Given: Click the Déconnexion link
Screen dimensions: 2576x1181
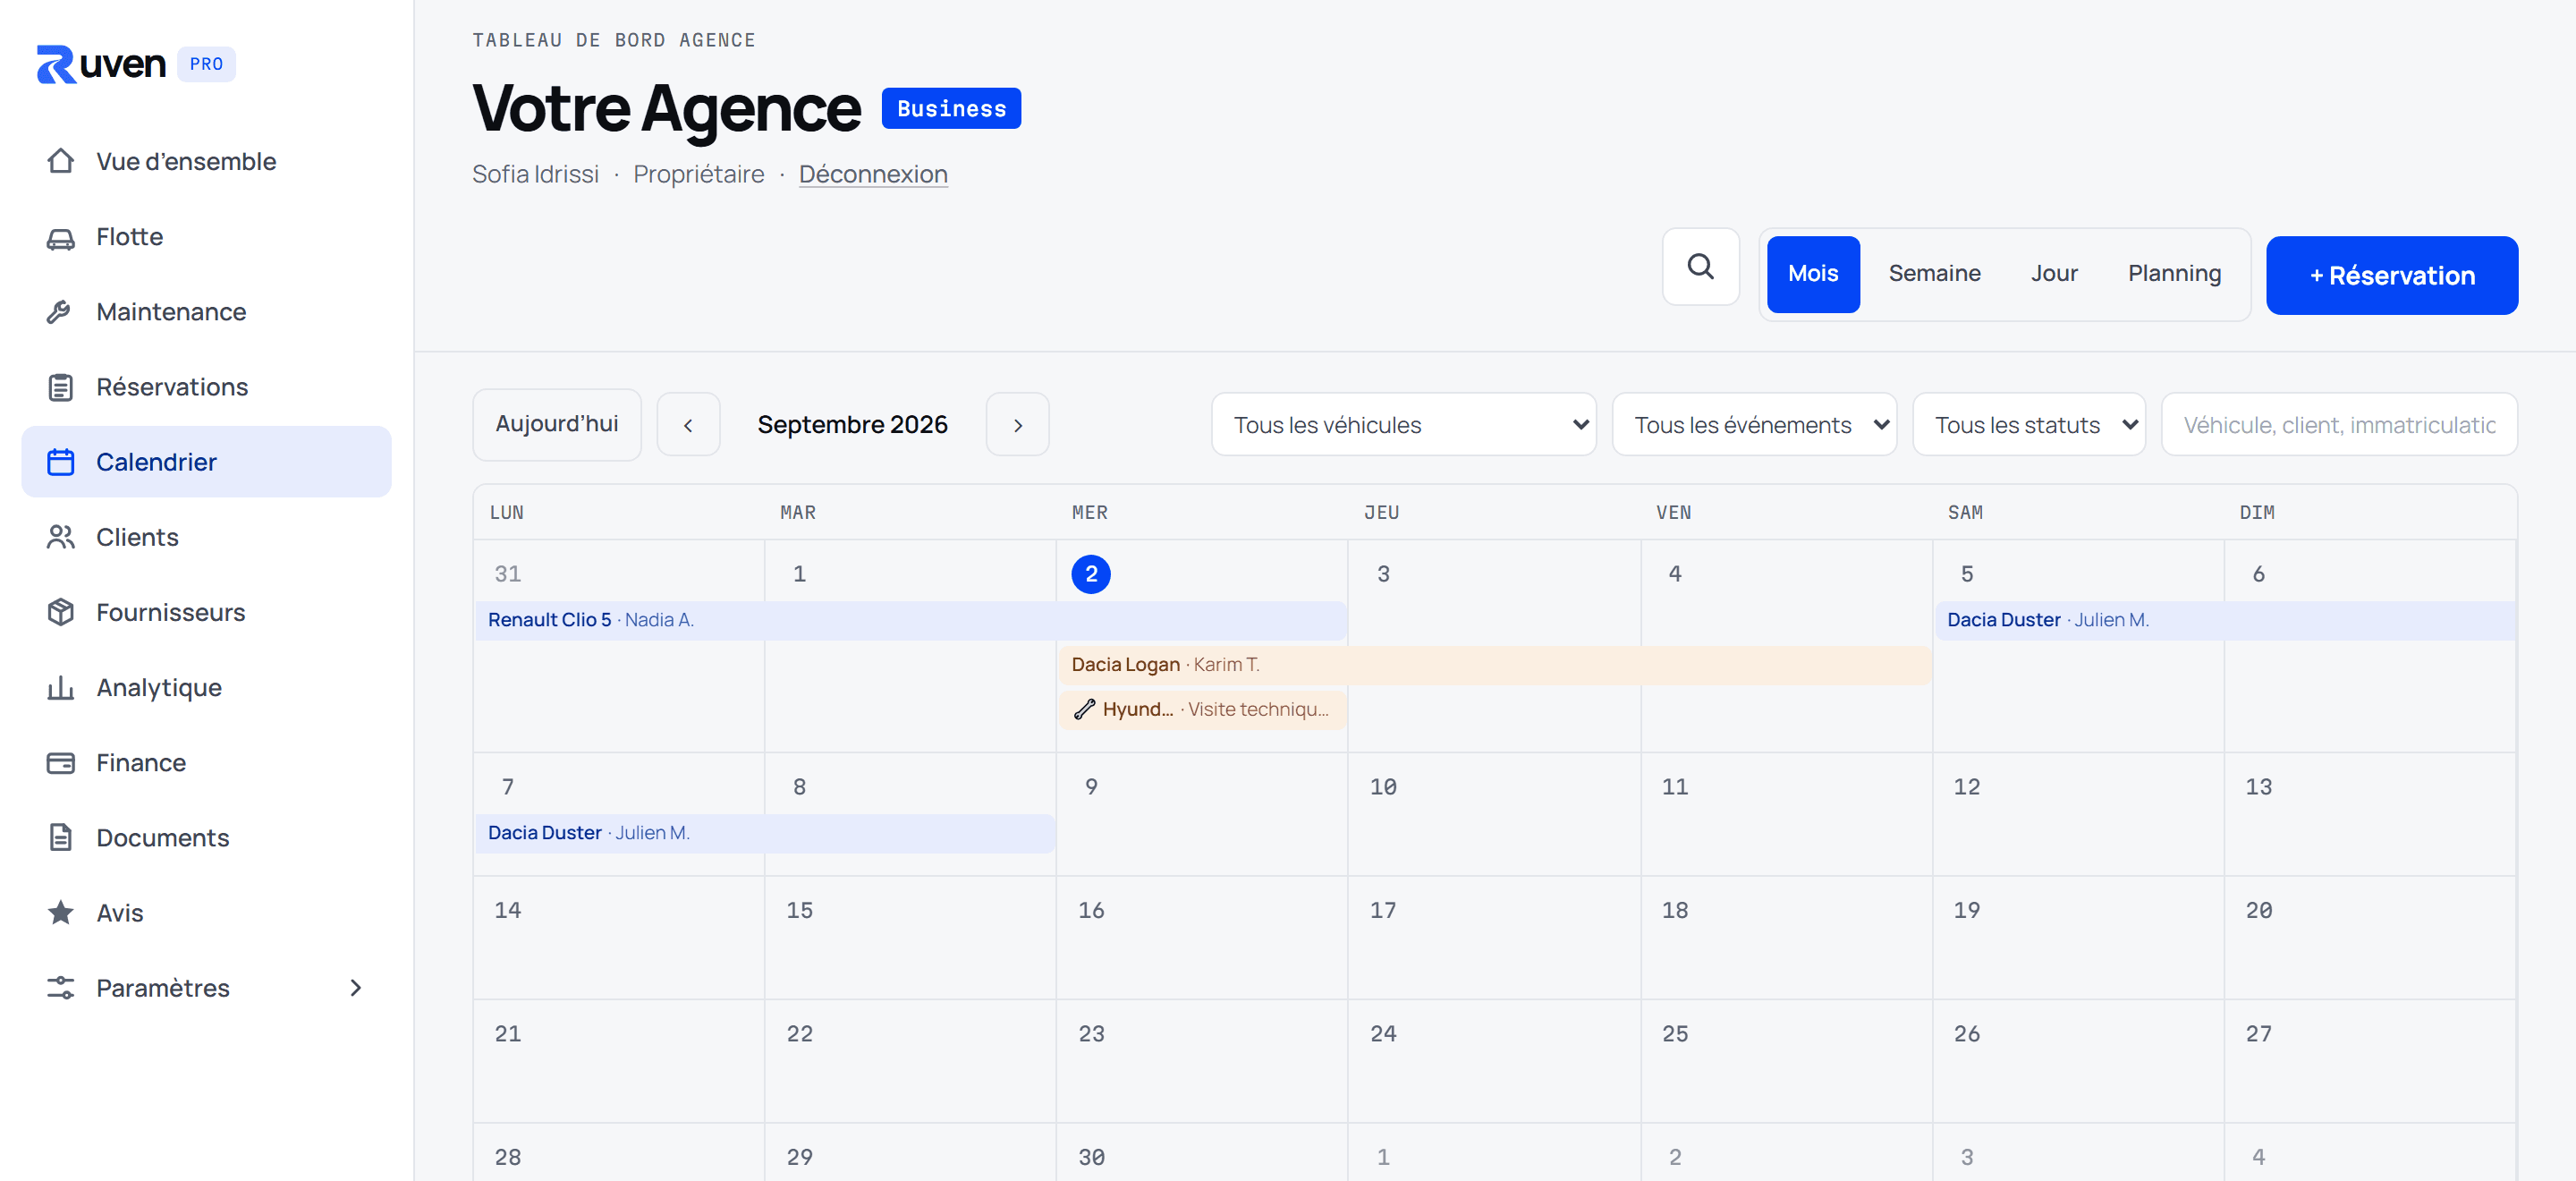Looking at the screenshot, I should pos(873,174).
